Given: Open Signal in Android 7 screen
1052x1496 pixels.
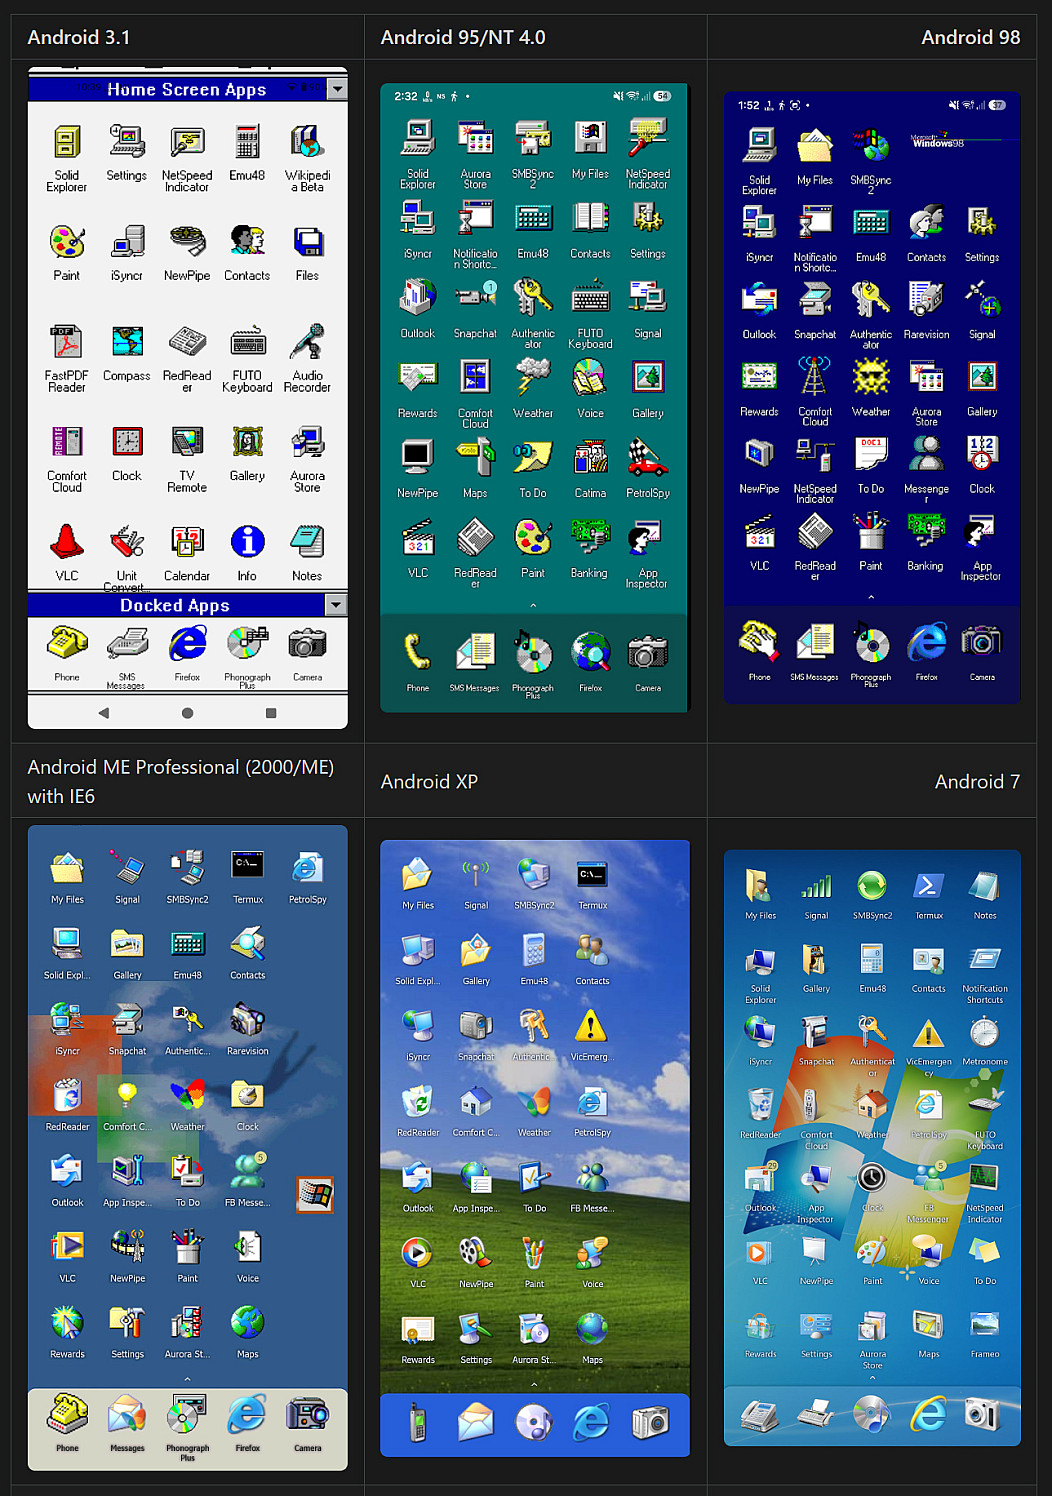Looking at the screenshot, I should 816,886.
